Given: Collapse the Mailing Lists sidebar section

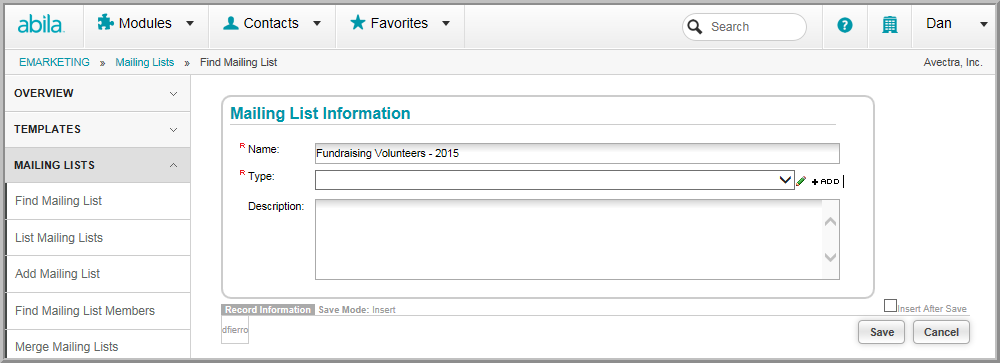Looking at the screenshot, I should click(x=96, y=165).
